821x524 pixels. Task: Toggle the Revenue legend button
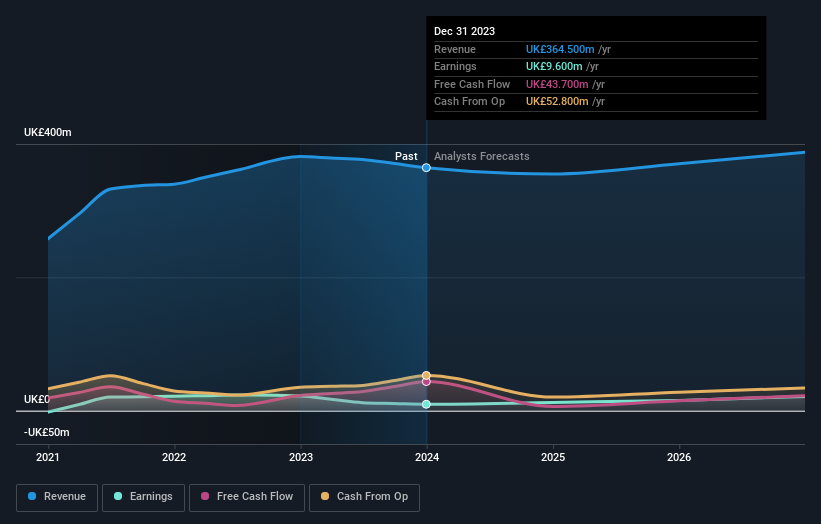[57, 497]
